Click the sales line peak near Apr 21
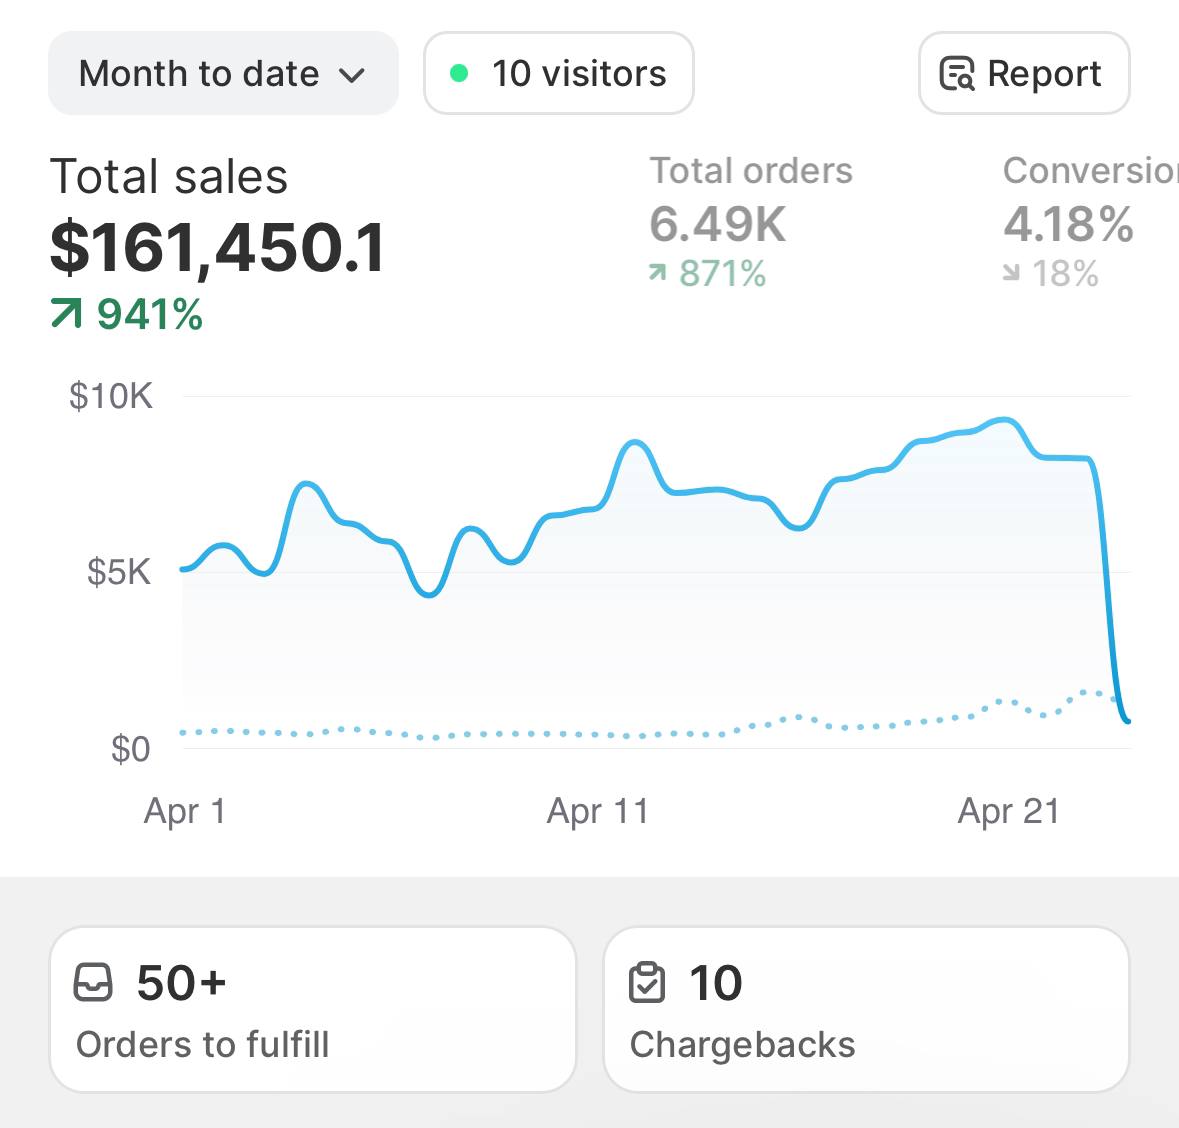Image resolution: width=1179 pixels, height=1128 pixels. (x=1005, y=420)
